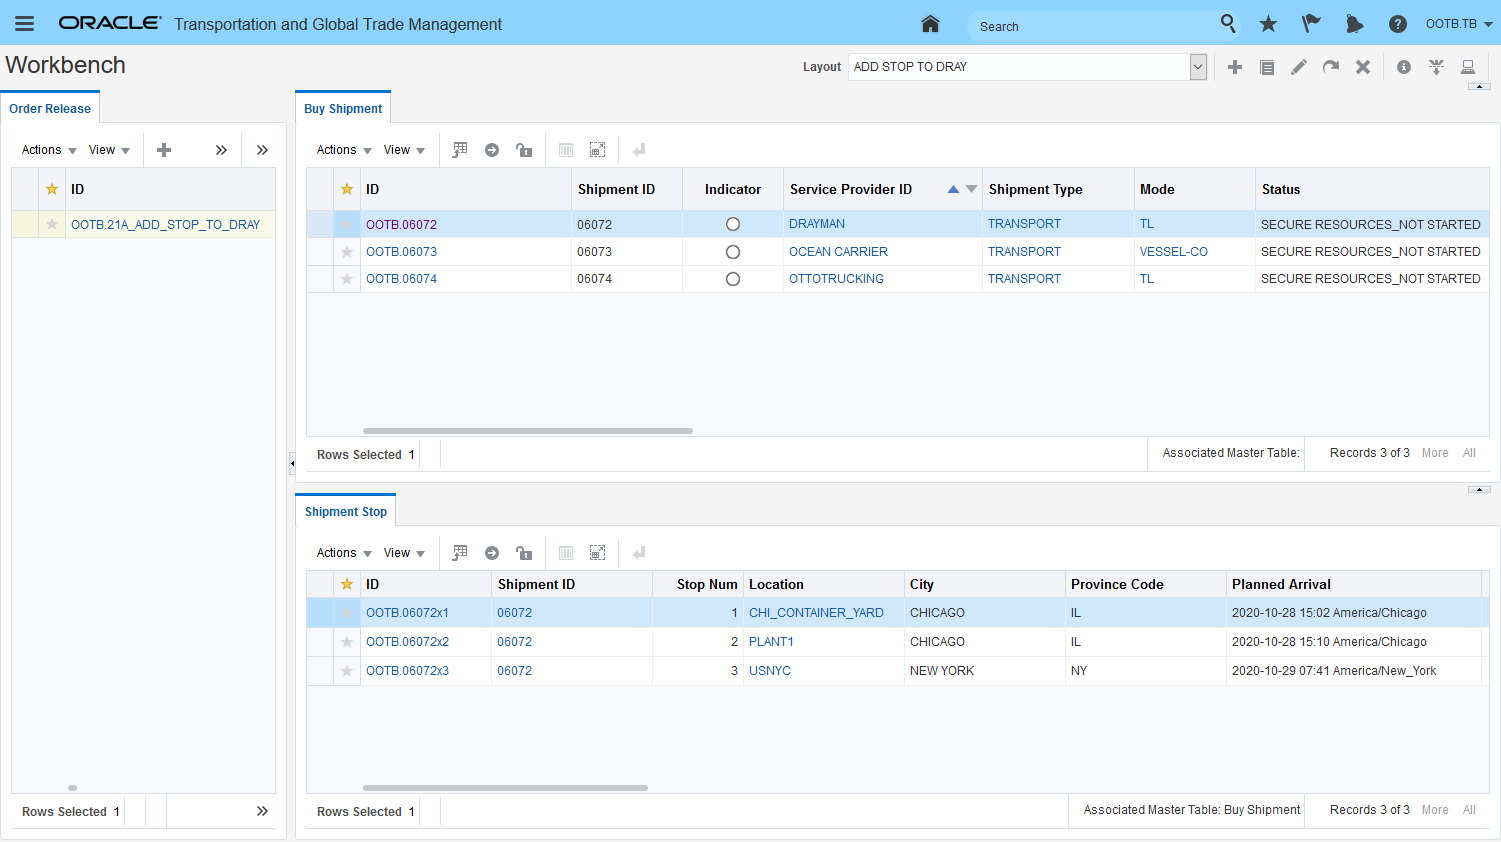Delete layout with the X icon
1501x842 pixels.
click(1362, 67)
